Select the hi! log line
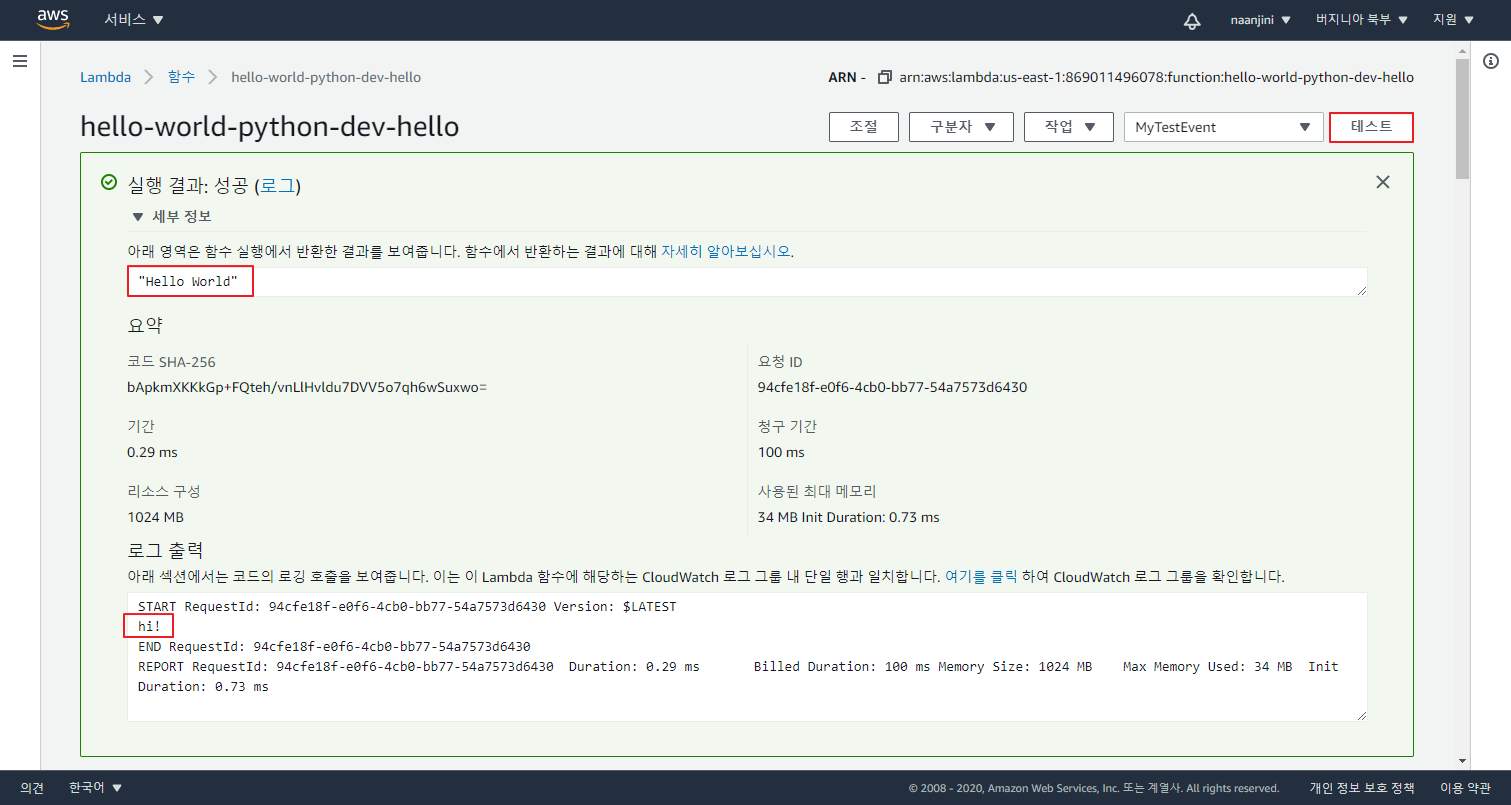Image resolution: width=1511 pixels, height=805 pixels. [x=149, y=626]
